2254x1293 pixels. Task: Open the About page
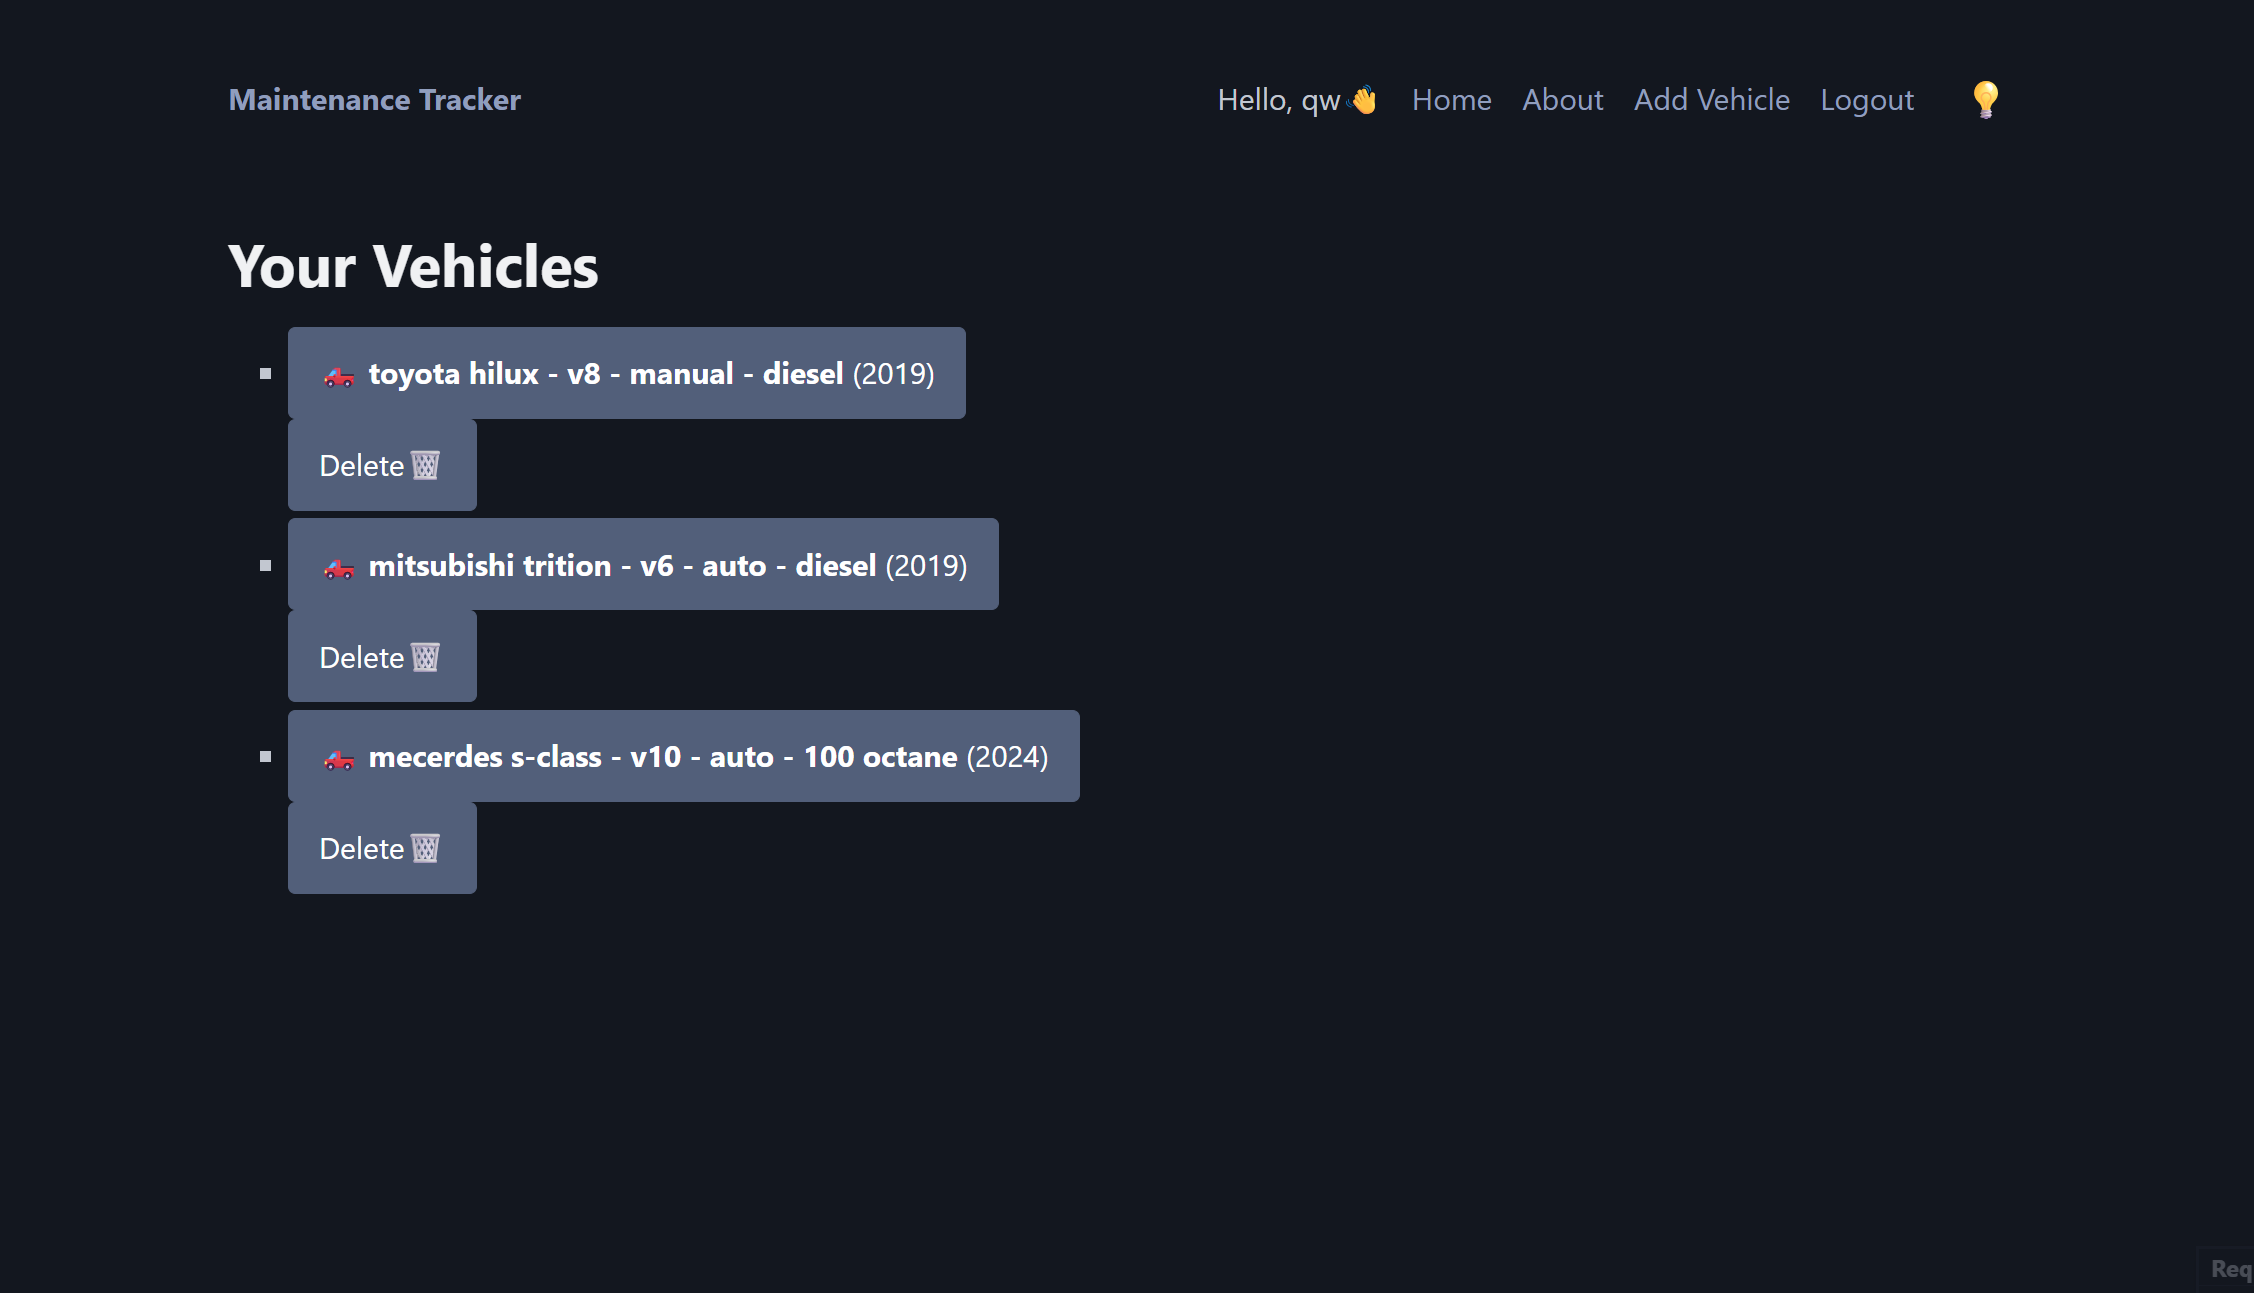pyautogui.click(x=1562, y=100)
